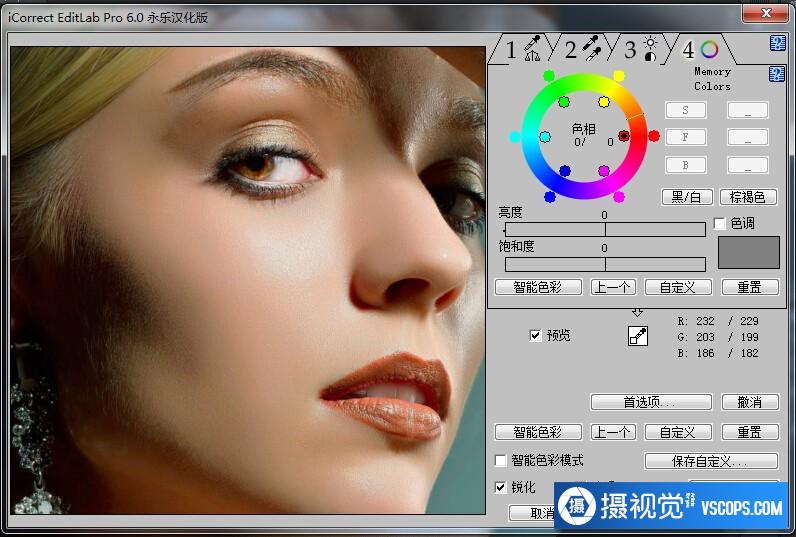Click the inner cyan dot inside hue wheel
The image size is (796, 537).
[x=545, y=137]
